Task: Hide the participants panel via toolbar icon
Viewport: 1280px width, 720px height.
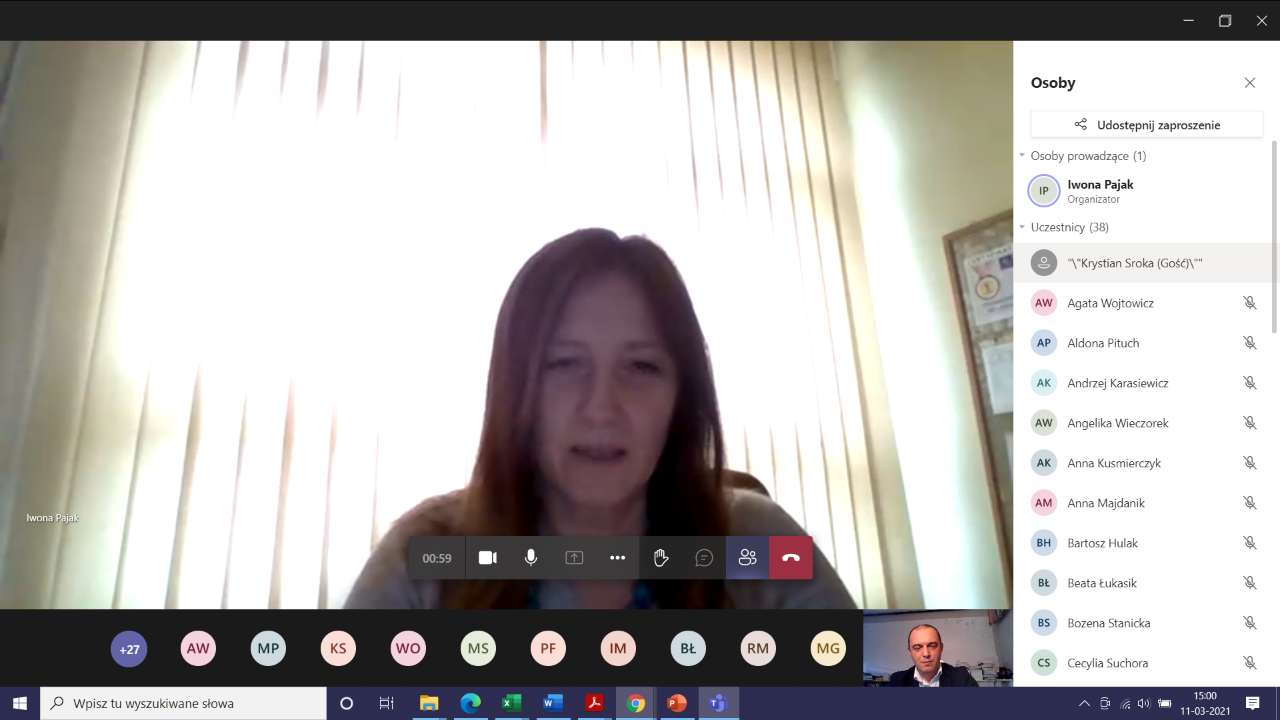Action: click(747, 558)
